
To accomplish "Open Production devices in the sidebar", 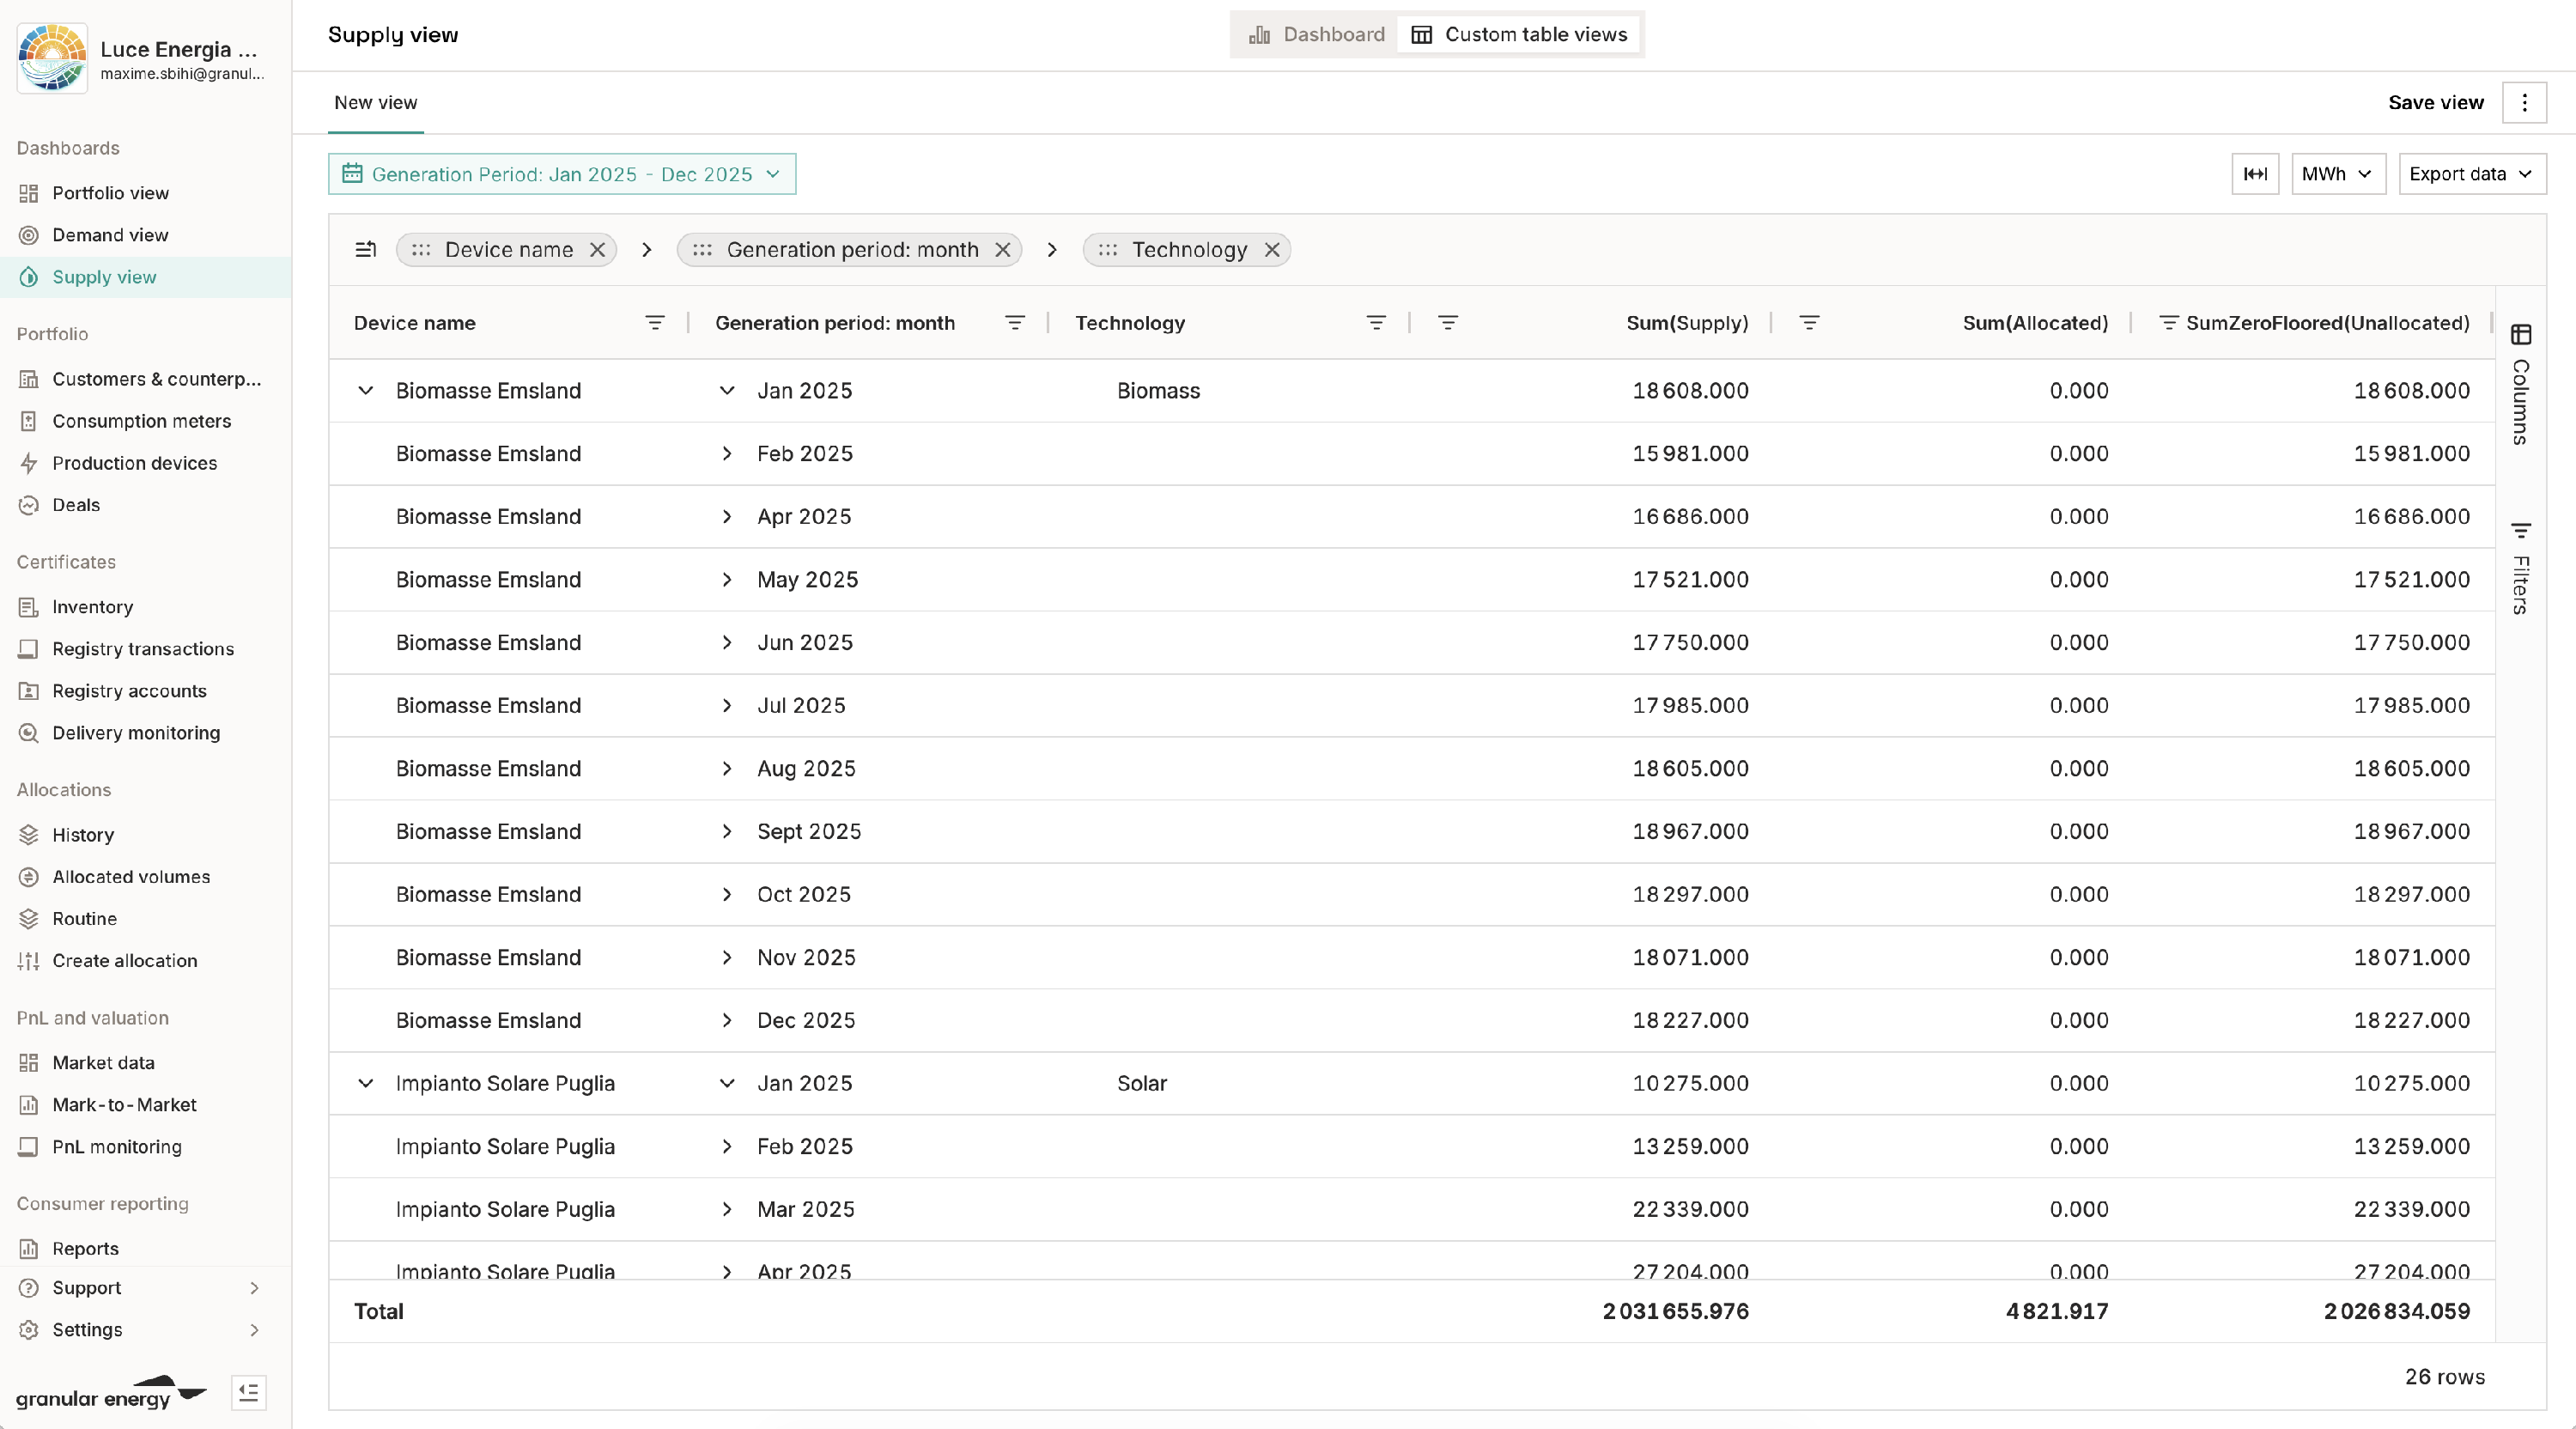I will [134, 463].
